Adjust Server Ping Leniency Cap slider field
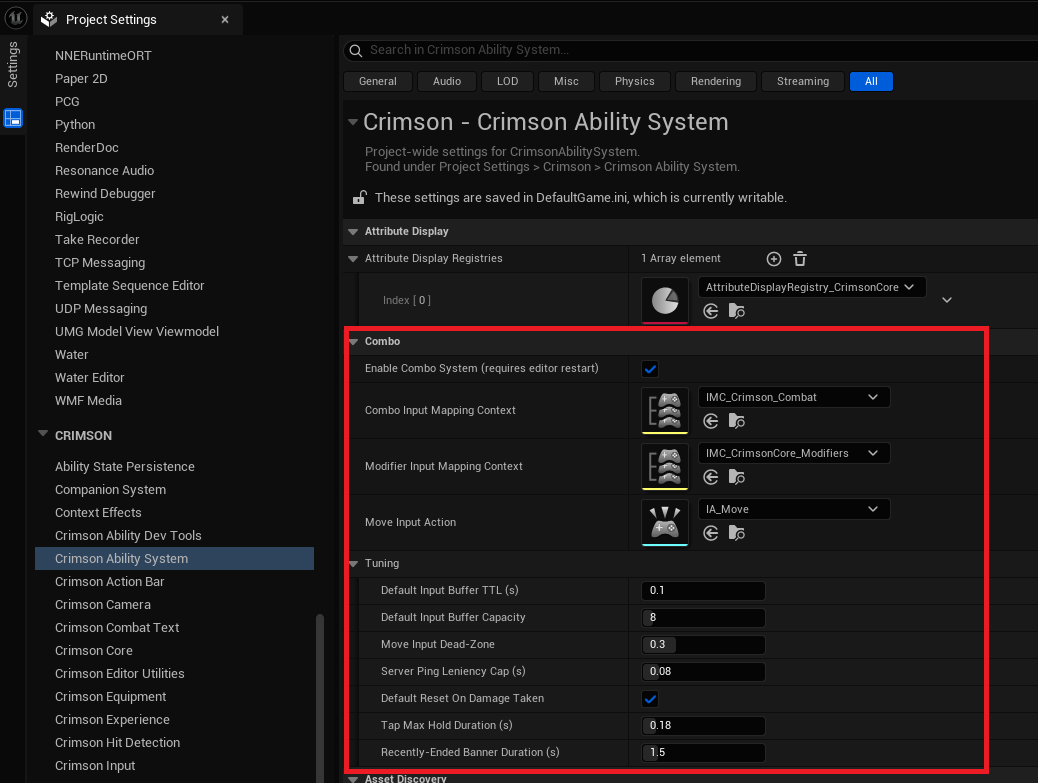 [703, 672]
